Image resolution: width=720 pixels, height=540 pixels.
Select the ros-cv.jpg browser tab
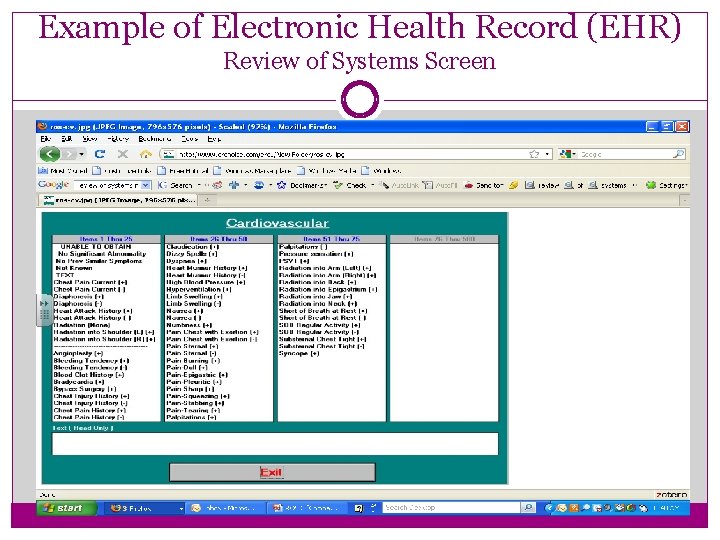click(118, 200)
